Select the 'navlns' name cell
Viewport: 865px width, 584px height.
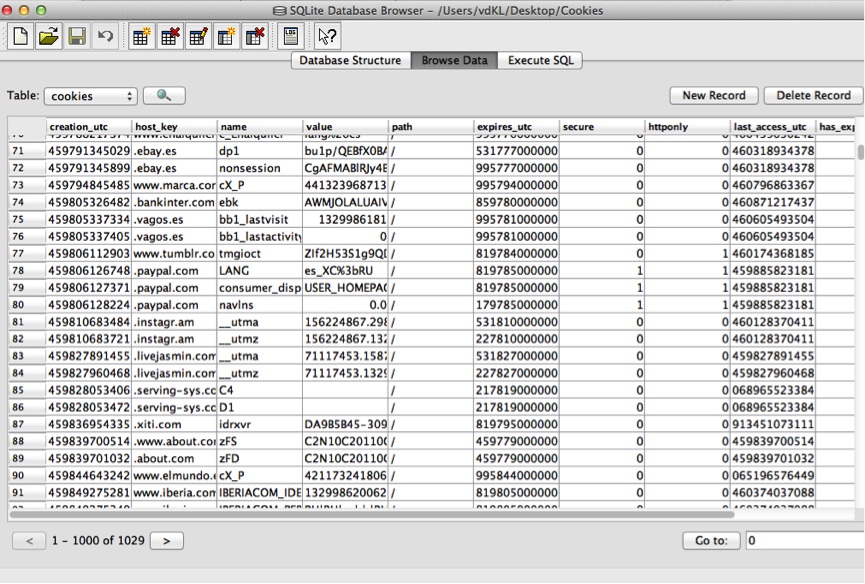point(260,304)
